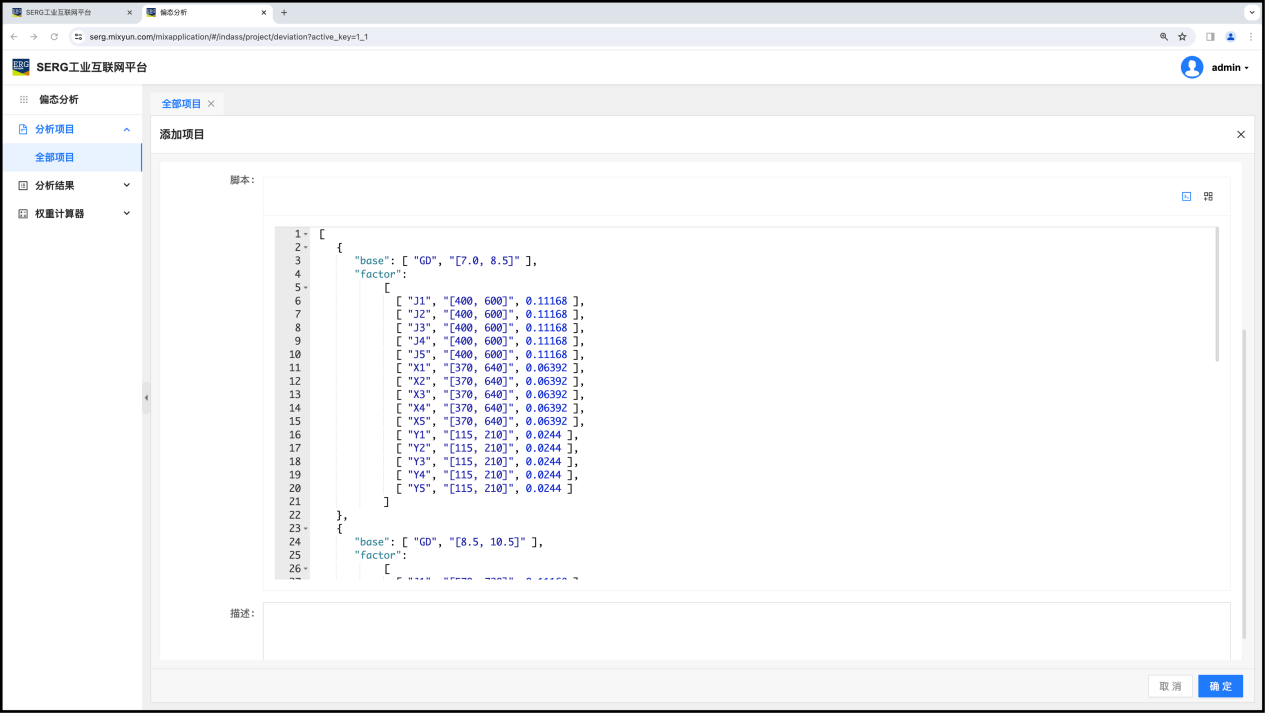The image size is (1265, 713).
Task: Collapse the left sidebar using the handle
Action: 146,397
